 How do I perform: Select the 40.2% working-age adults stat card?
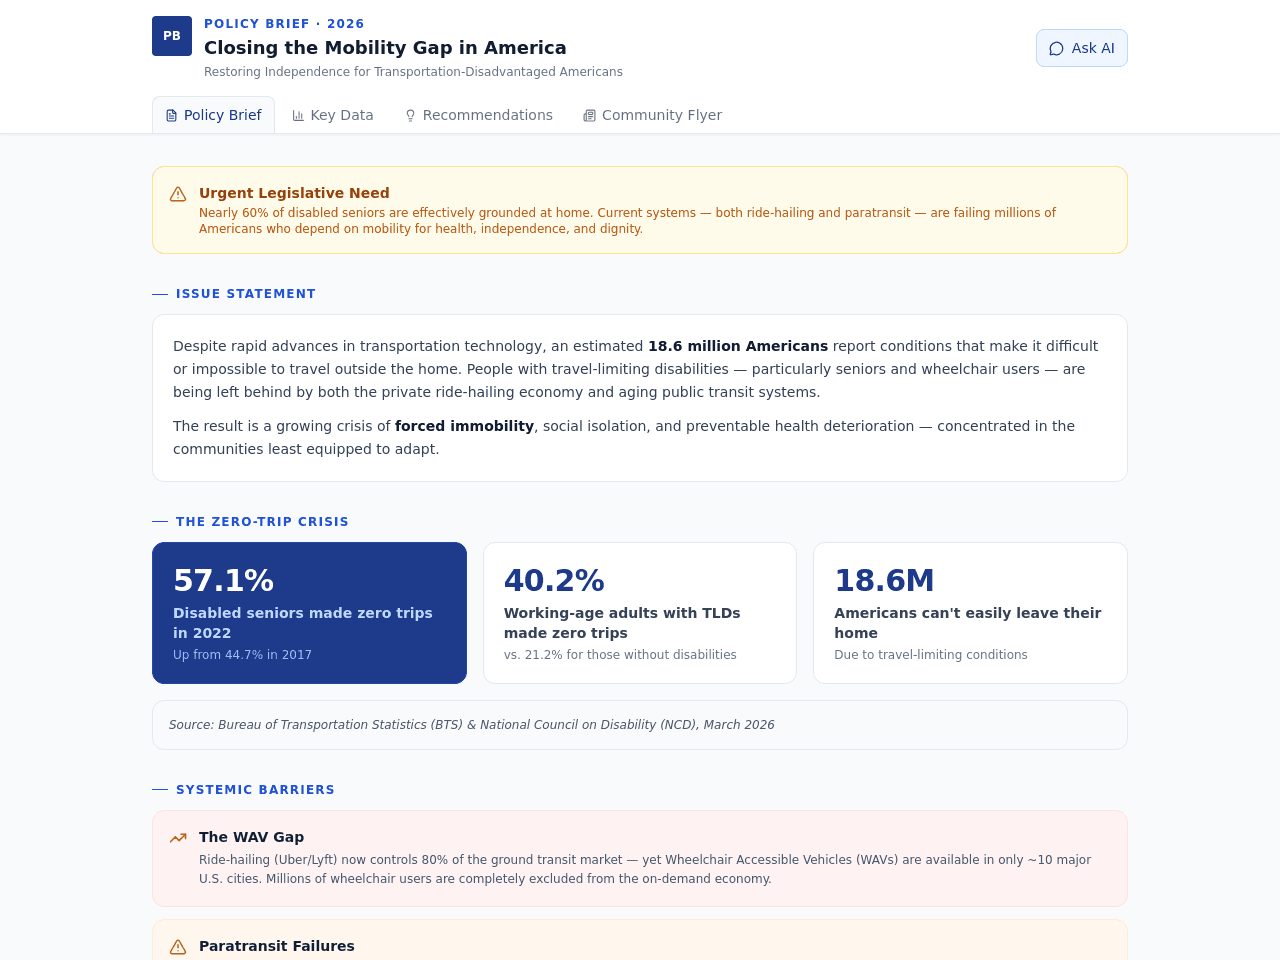(640, 613)
